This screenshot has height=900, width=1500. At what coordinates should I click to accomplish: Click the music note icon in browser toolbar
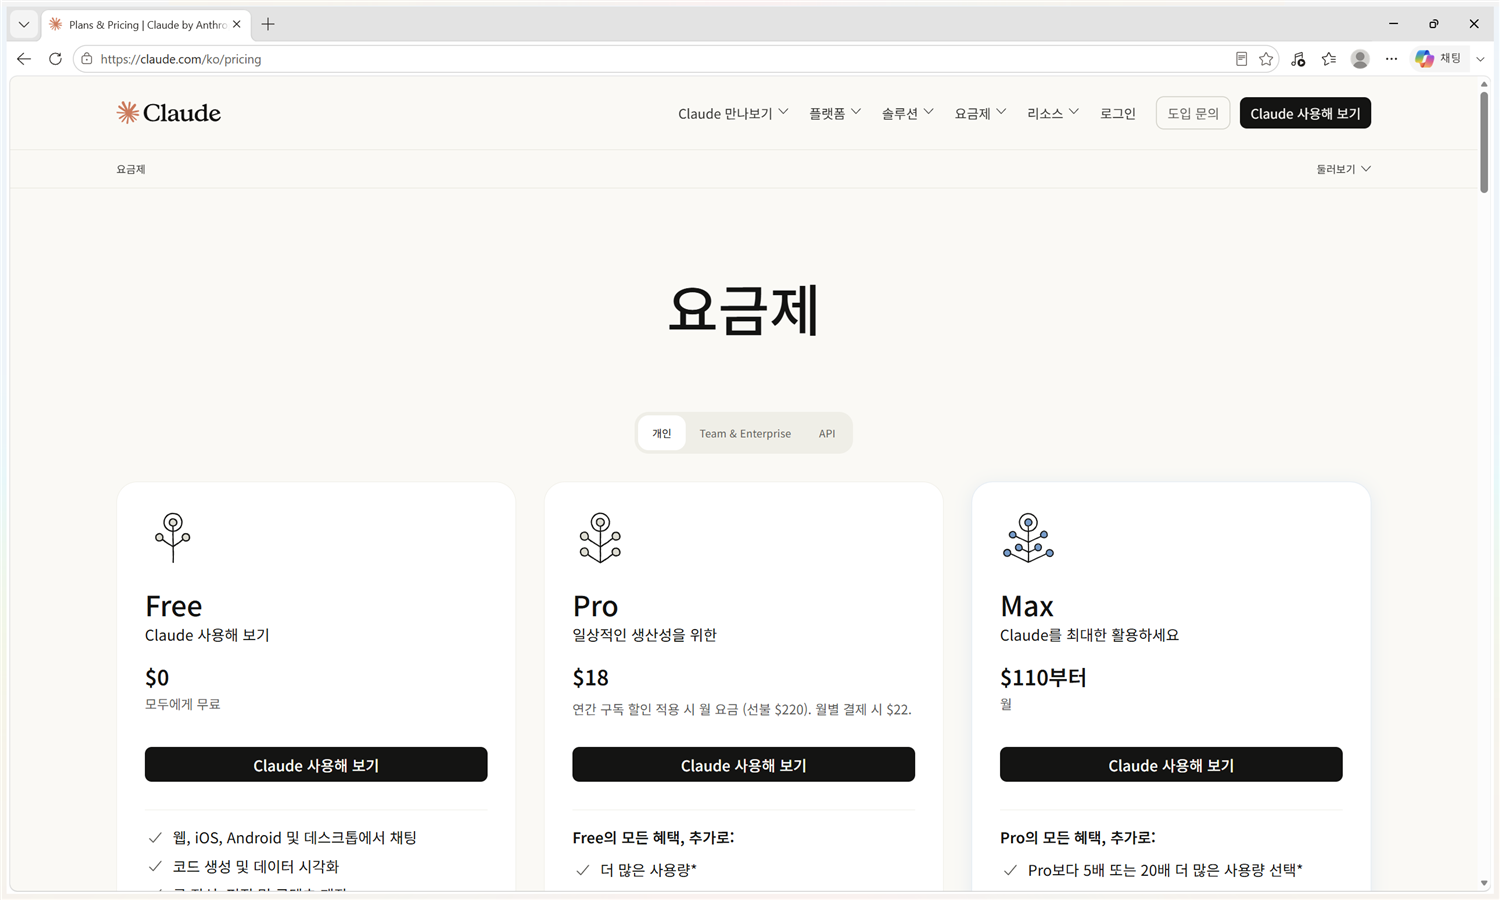click(1298, 59)
